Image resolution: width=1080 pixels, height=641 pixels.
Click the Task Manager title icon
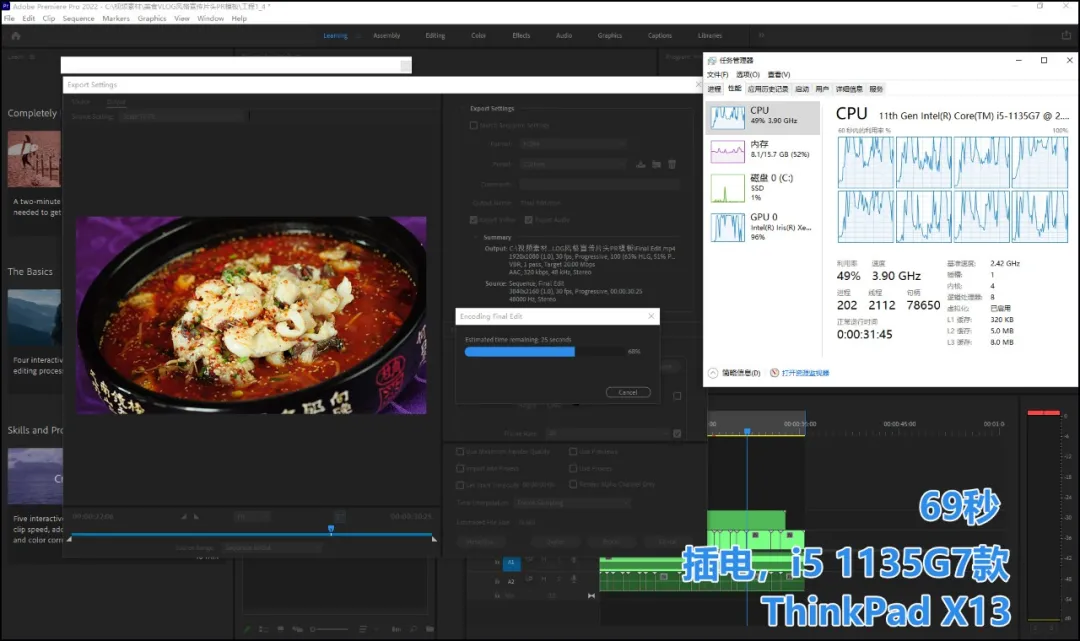point(712,61)
